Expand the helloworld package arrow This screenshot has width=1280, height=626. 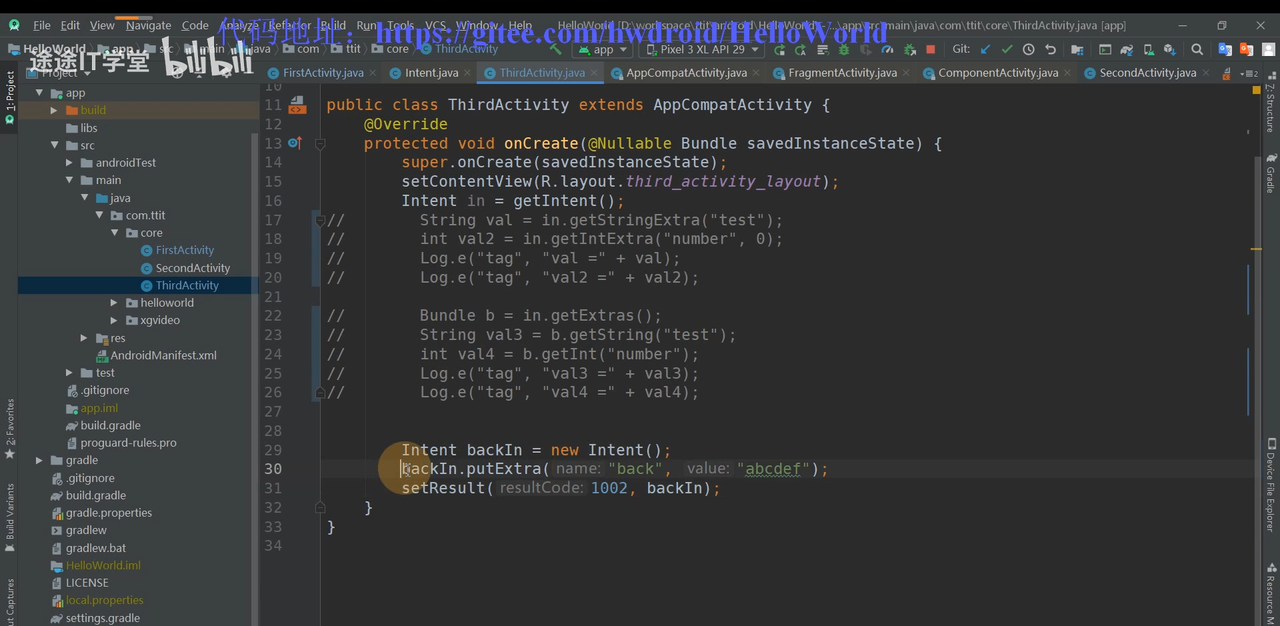(x=114, y=303)
